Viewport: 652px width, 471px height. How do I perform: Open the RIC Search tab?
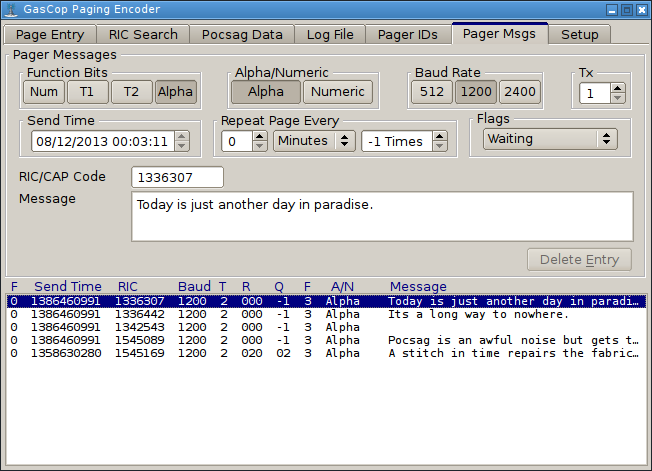coord(143,35)
